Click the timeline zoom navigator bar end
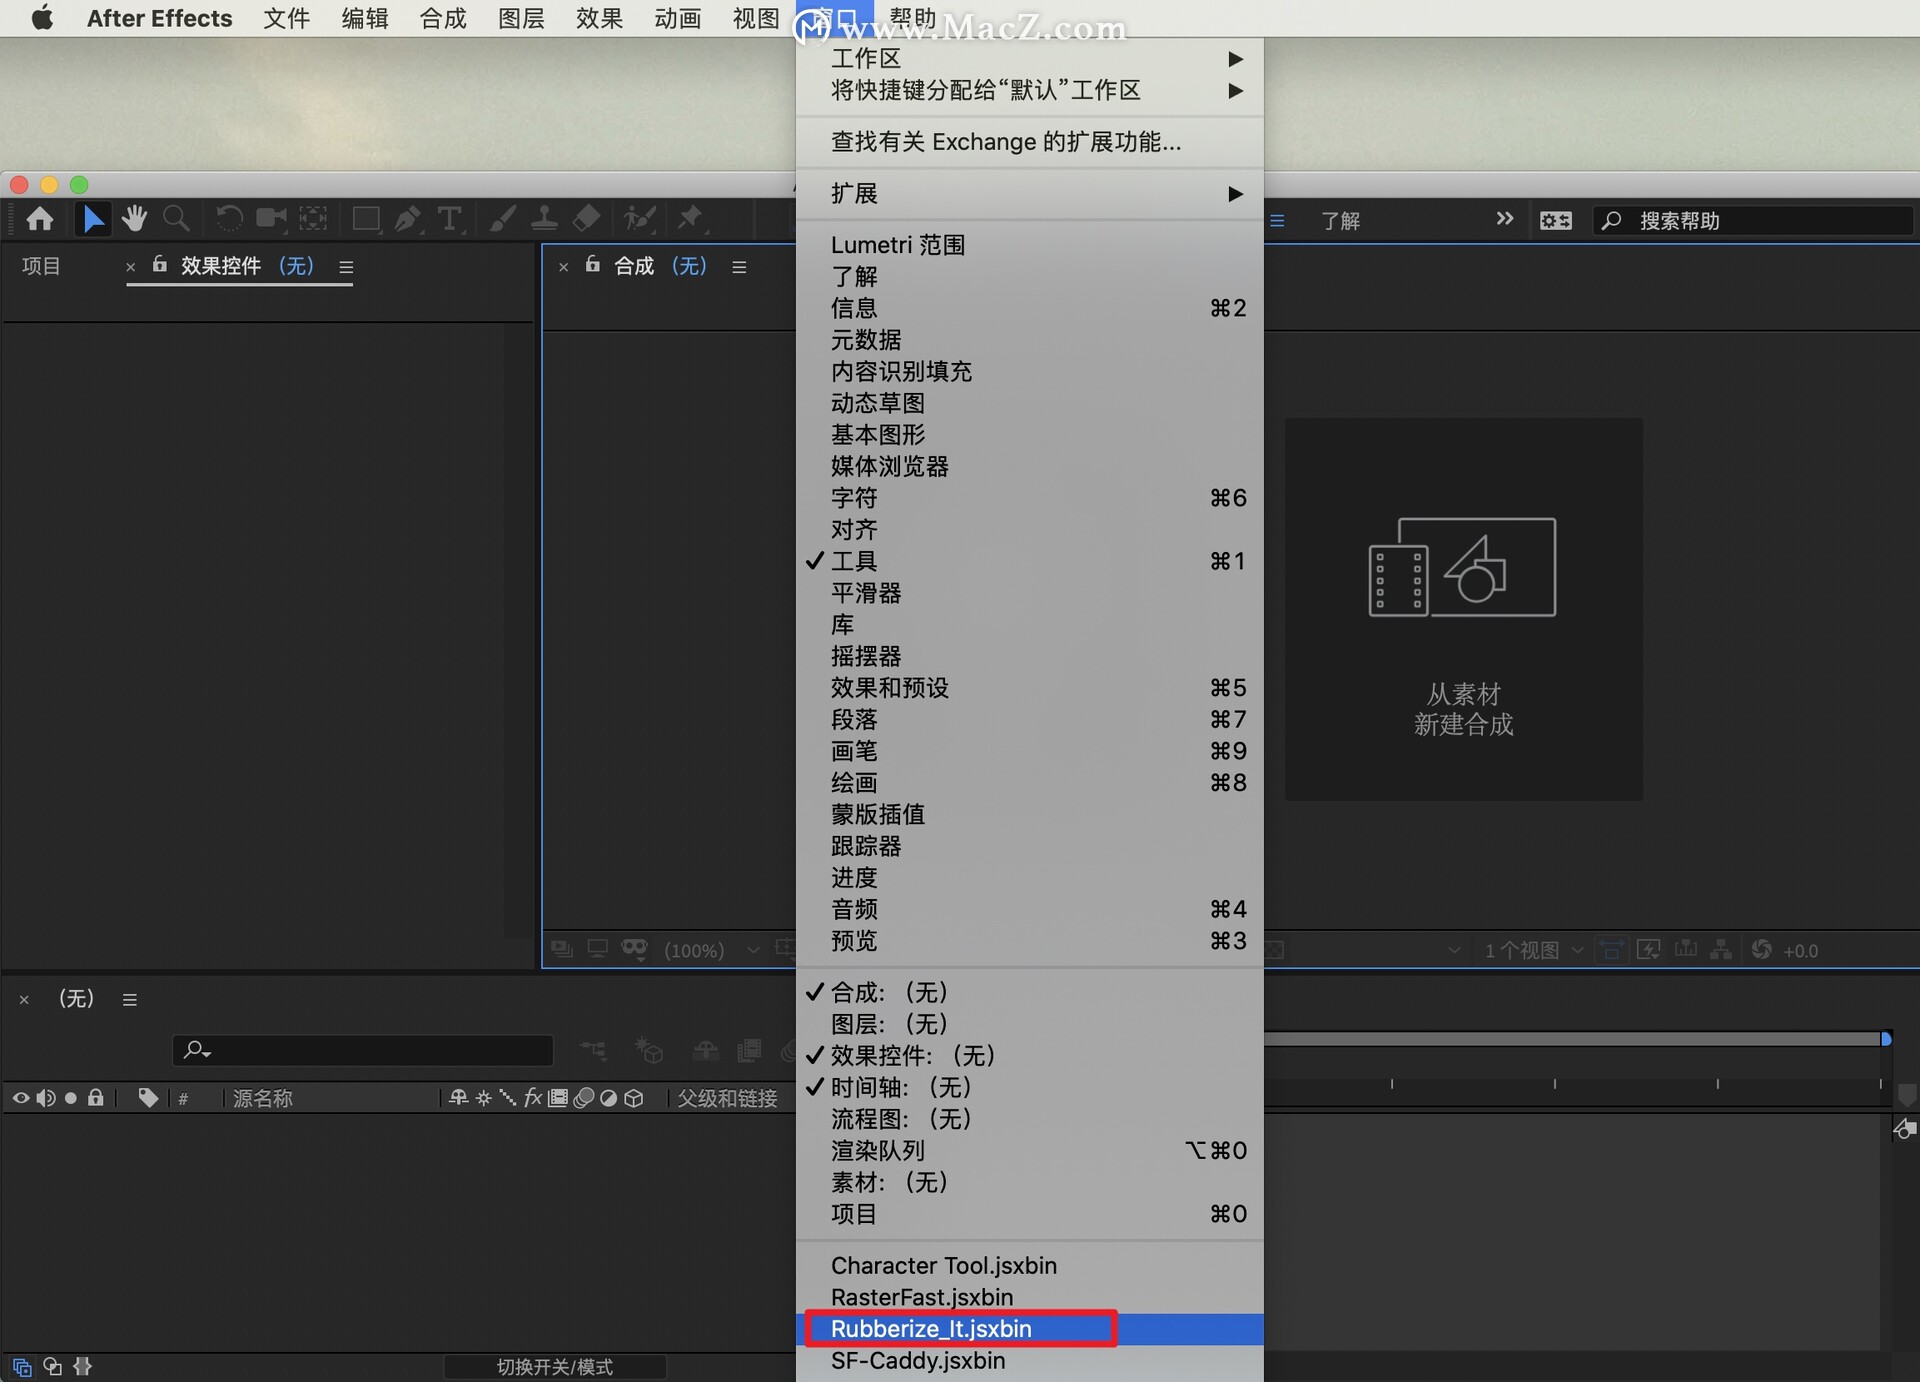1920x1382 pixels. pyautogui.click(x=1886, y=1039)
